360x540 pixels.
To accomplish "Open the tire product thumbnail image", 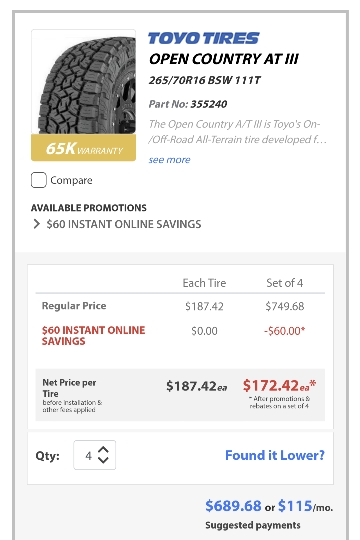I will pyautogui.click(x=83, y=82).
